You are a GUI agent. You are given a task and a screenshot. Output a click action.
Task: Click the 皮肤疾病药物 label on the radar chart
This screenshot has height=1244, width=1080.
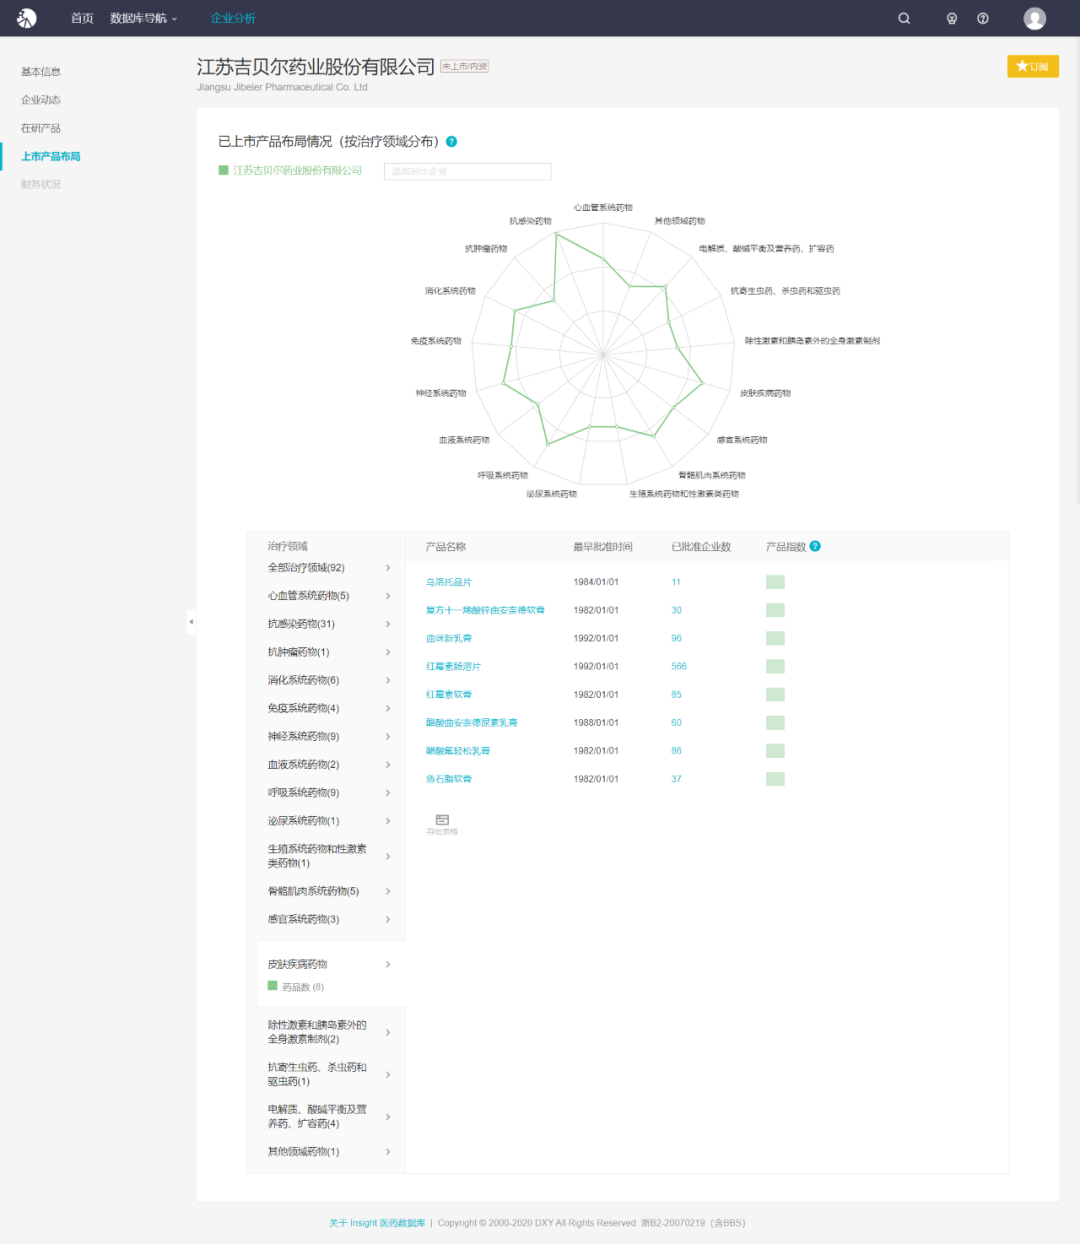765,393
